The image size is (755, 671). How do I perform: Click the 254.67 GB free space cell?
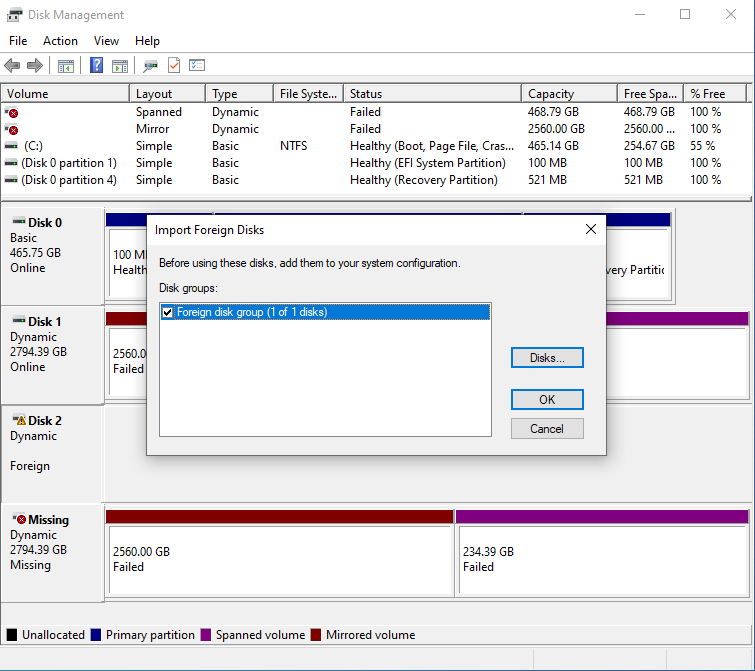coord(649,146)
